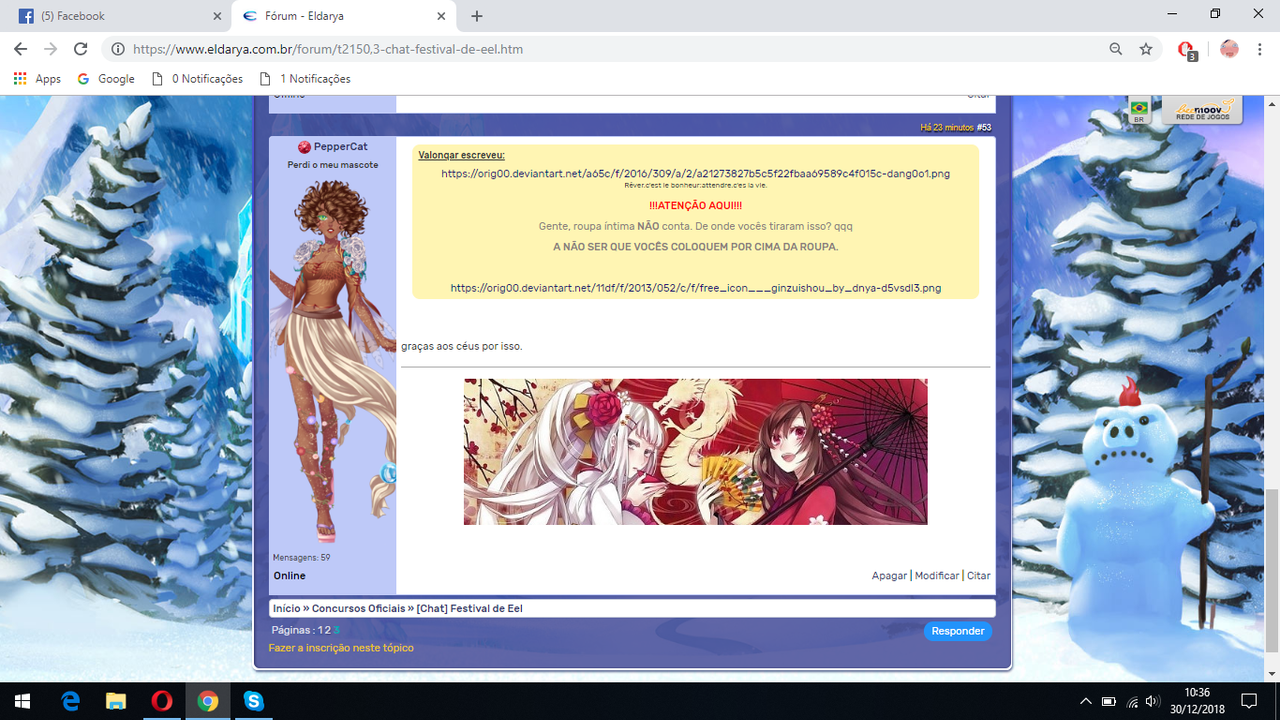The image size is (1280, 720).
Task: Open the Action Center notifications icon
Action: pos(1249,701)
